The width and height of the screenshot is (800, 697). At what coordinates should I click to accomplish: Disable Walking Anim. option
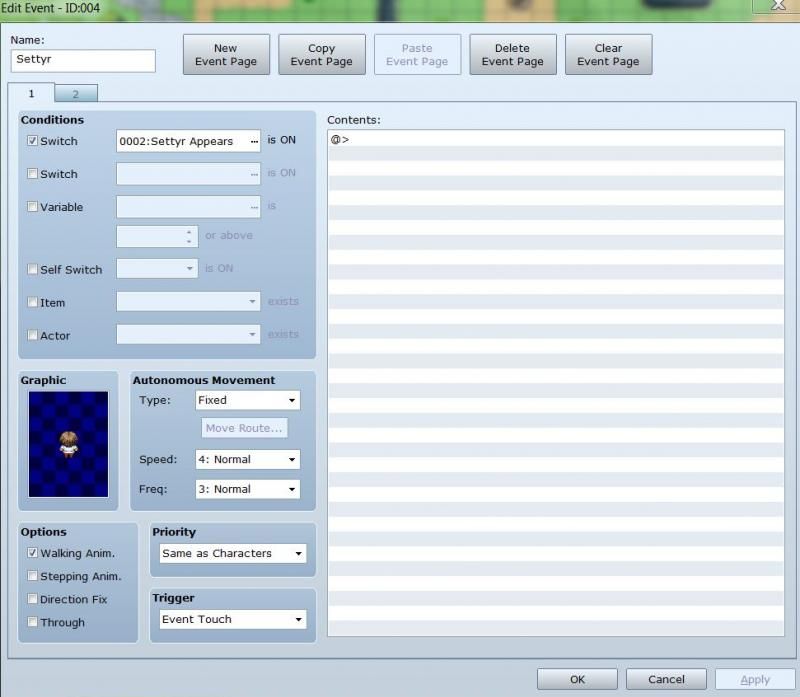33,553
